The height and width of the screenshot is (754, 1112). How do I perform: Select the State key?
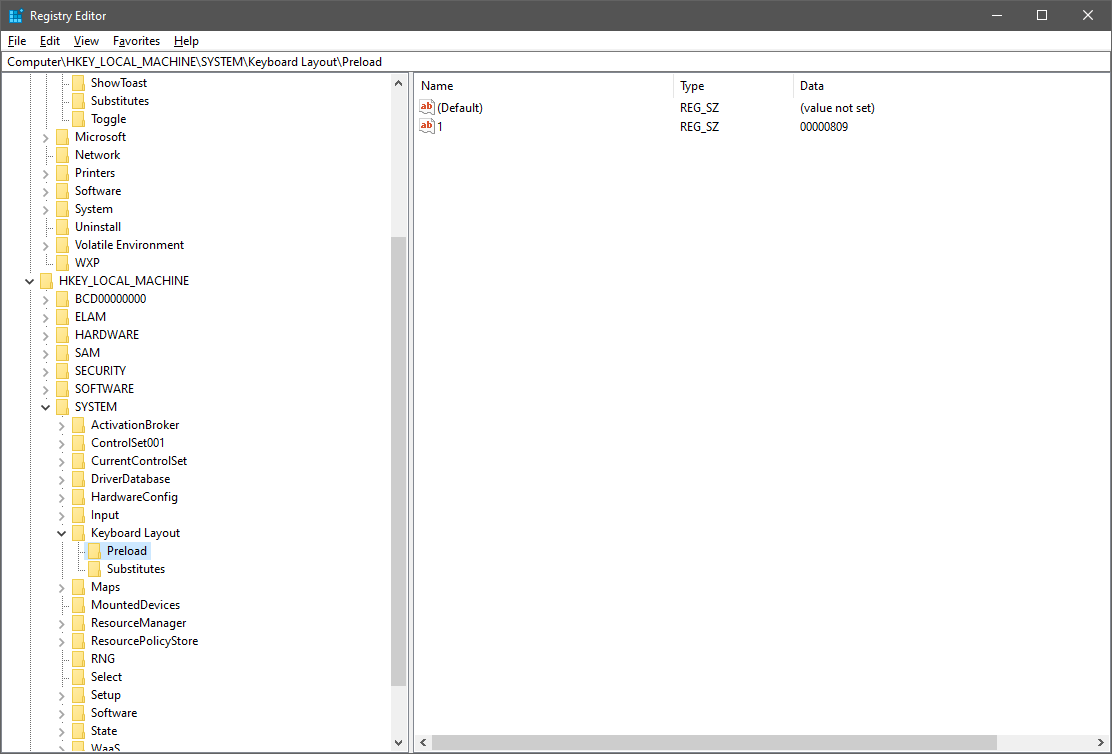pyautogui.click(x=104, y=731)
